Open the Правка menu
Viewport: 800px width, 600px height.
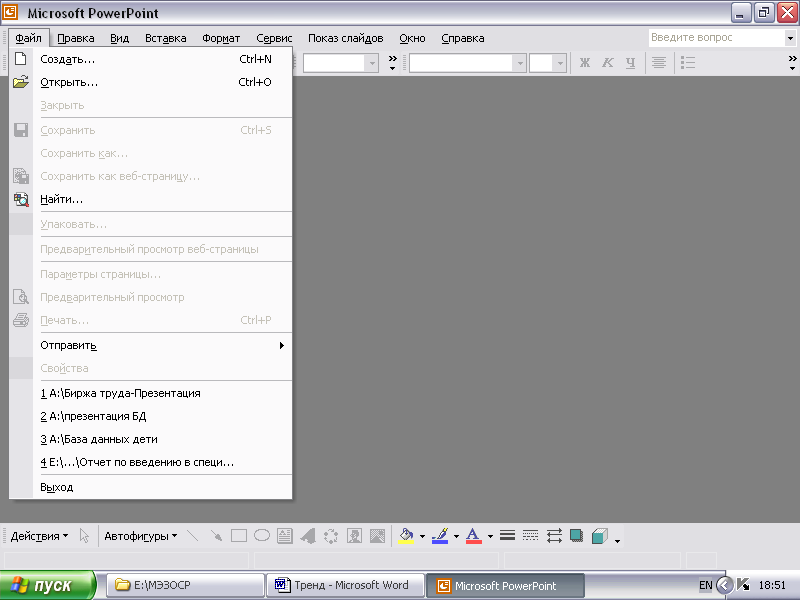coord(76,38)
